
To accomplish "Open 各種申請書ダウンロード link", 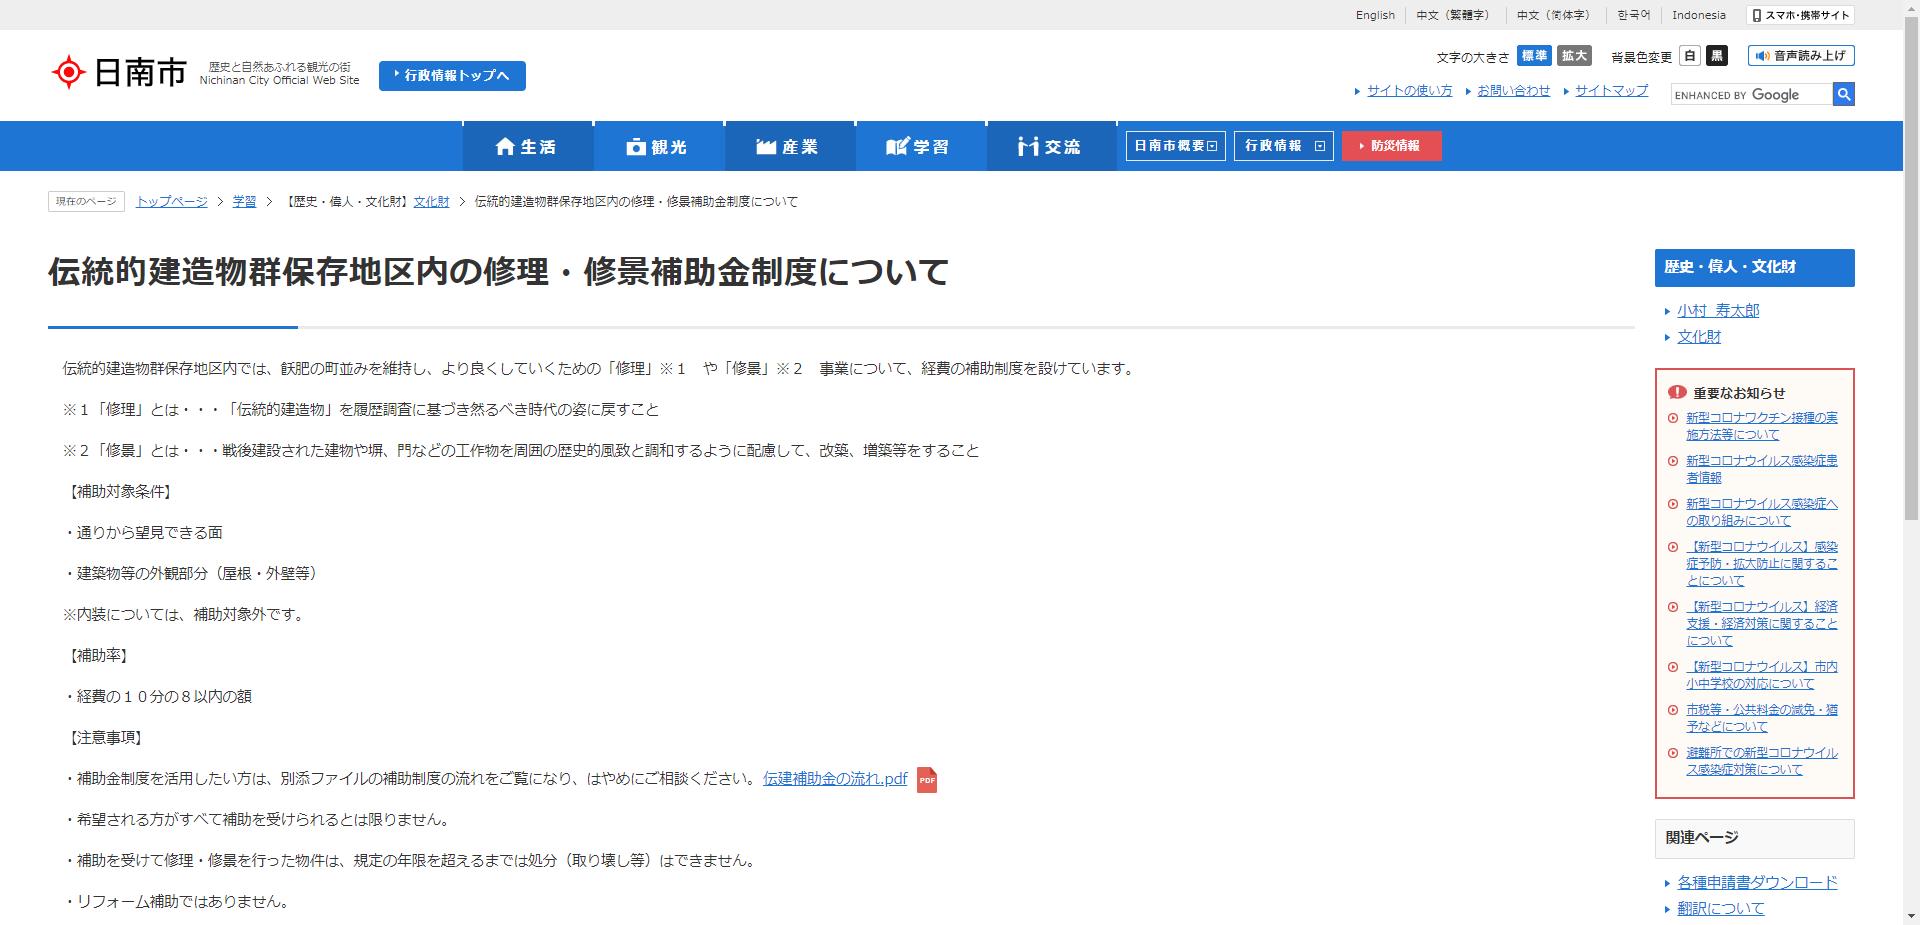I will coord(1757,882).
